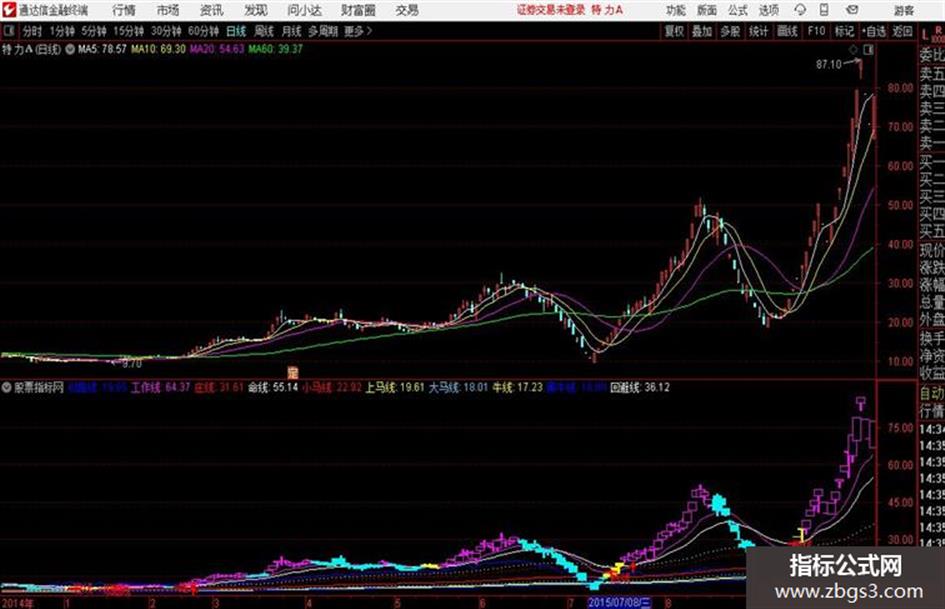Viewport: 945px width, 609px height.
Task: Click the 上马线: 19.61 indicator value
Action: [395, 388]
